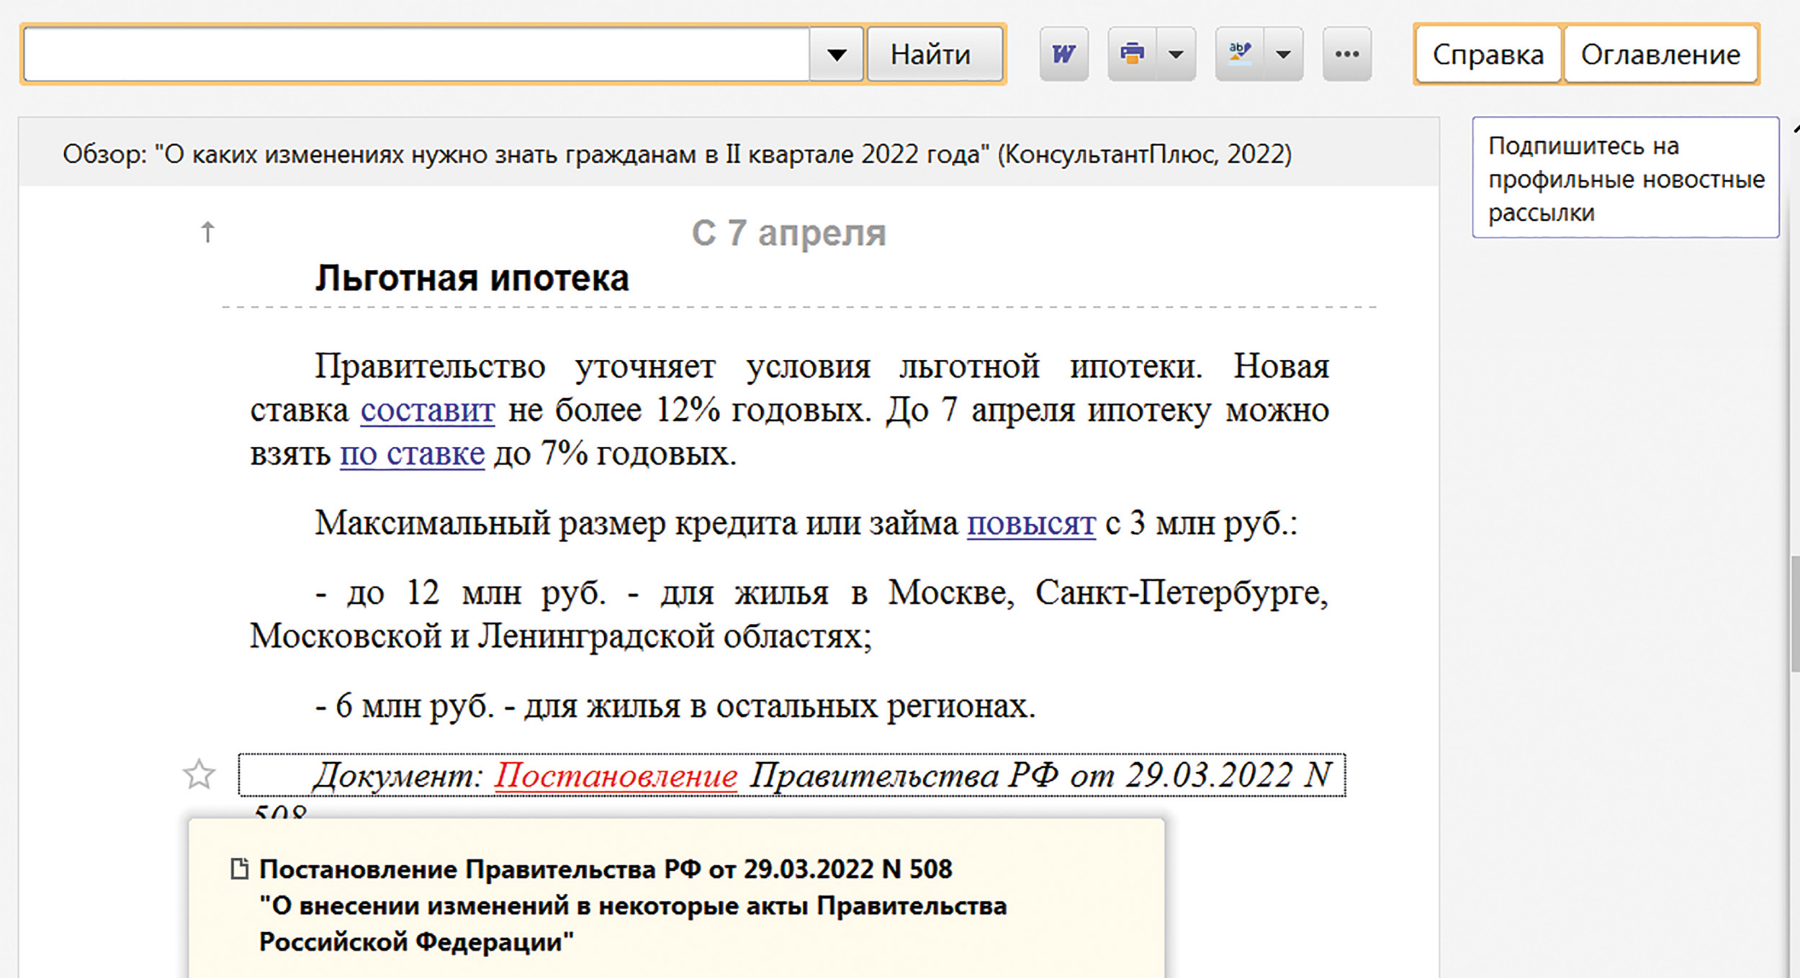The width and height of the screenshot is (1800, 978).
Task: Click the up arrow beside section heading
Action: pyautogui.click(x=208, y=233)
